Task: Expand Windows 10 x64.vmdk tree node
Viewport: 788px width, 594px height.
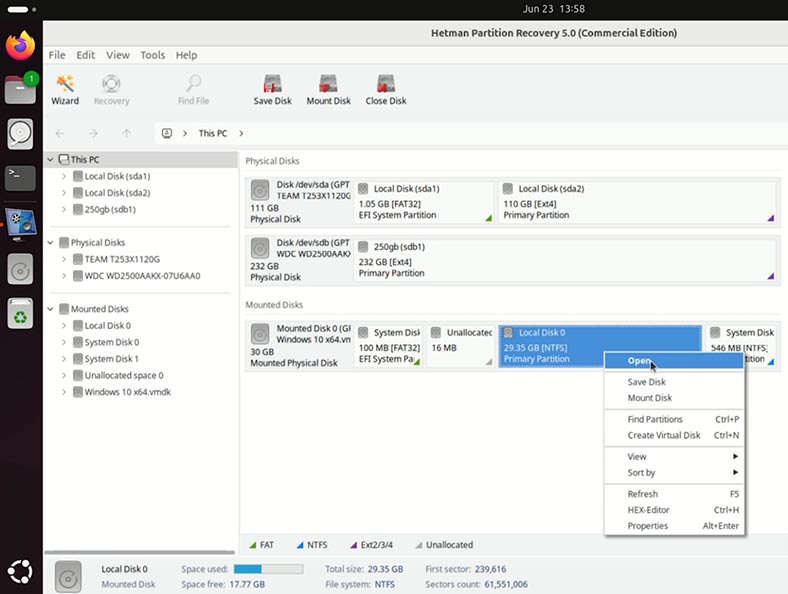Action: [x=64, y=391]
